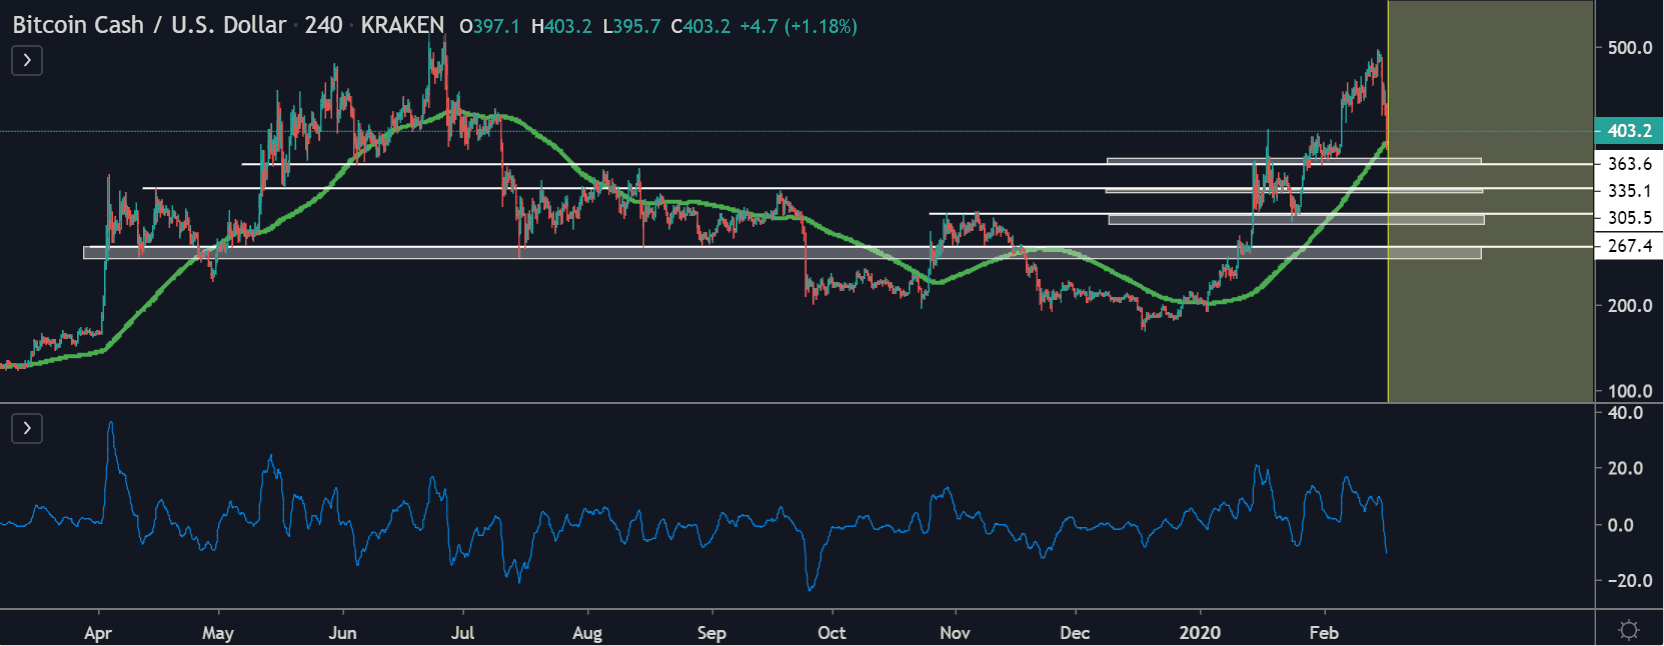The width and height of the screenshot is (1664, 646).
Task: Click the 335.1 price level label
Action: (1629, 191)
